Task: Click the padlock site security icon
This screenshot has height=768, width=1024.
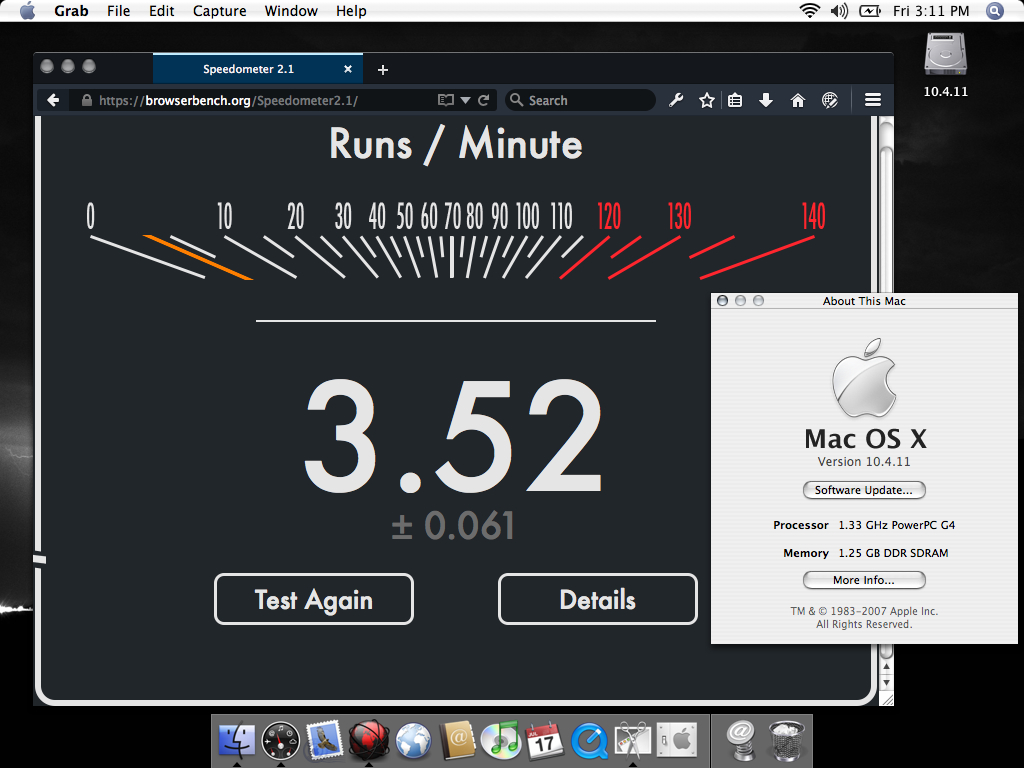Action: coord(86,100)
